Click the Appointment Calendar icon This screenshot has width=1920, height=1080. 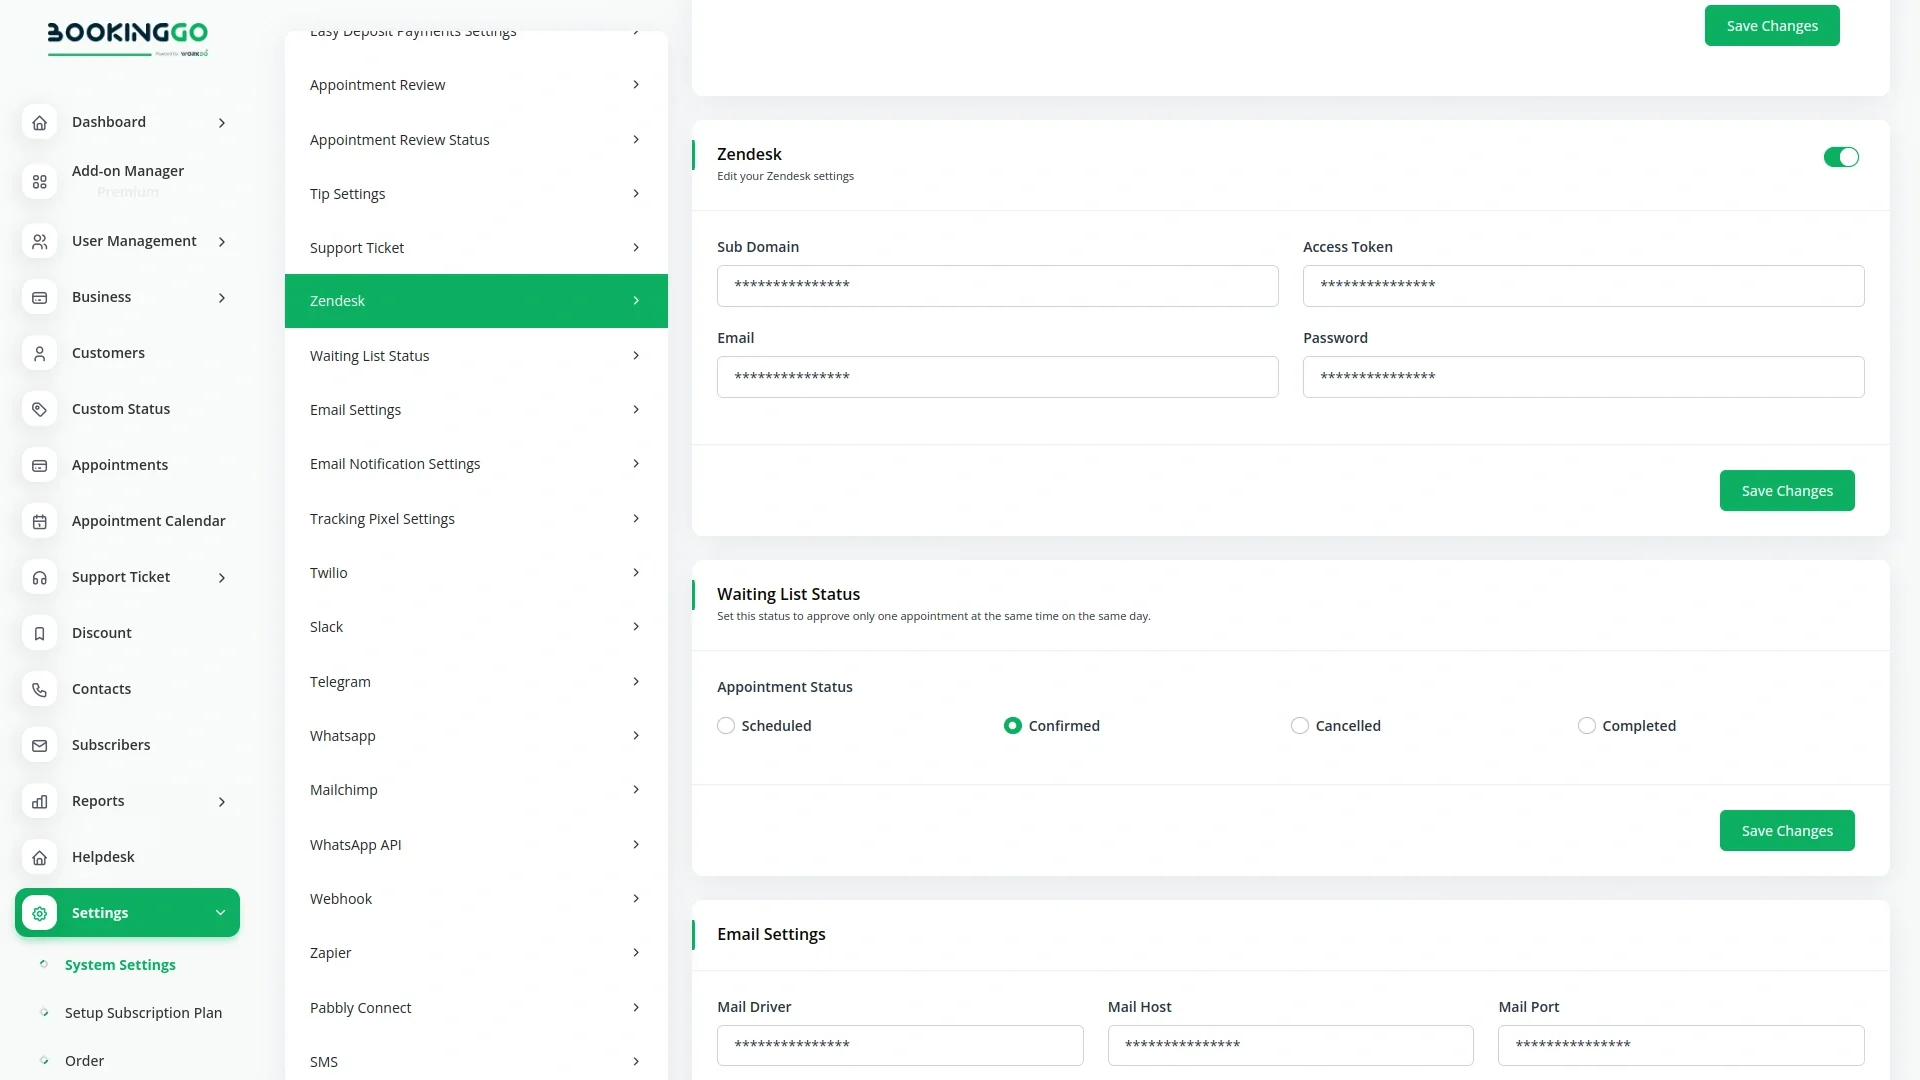point(39,521)
